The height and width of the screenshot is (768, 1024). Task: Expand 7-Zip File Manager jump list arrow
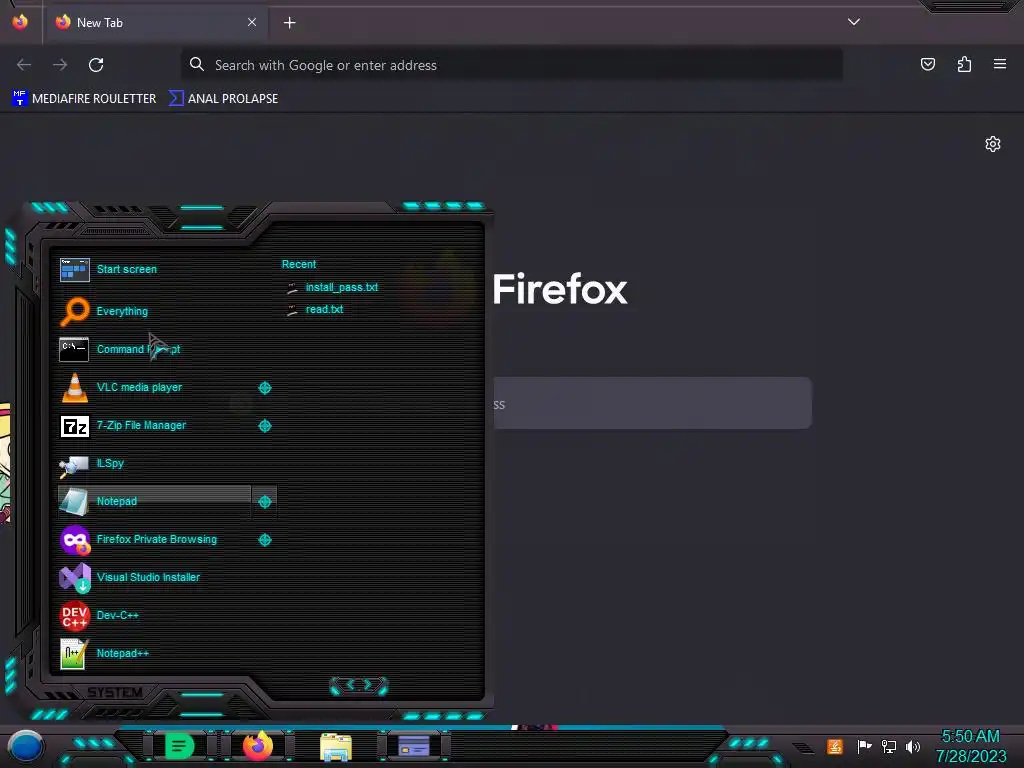(x=264, y=426)
